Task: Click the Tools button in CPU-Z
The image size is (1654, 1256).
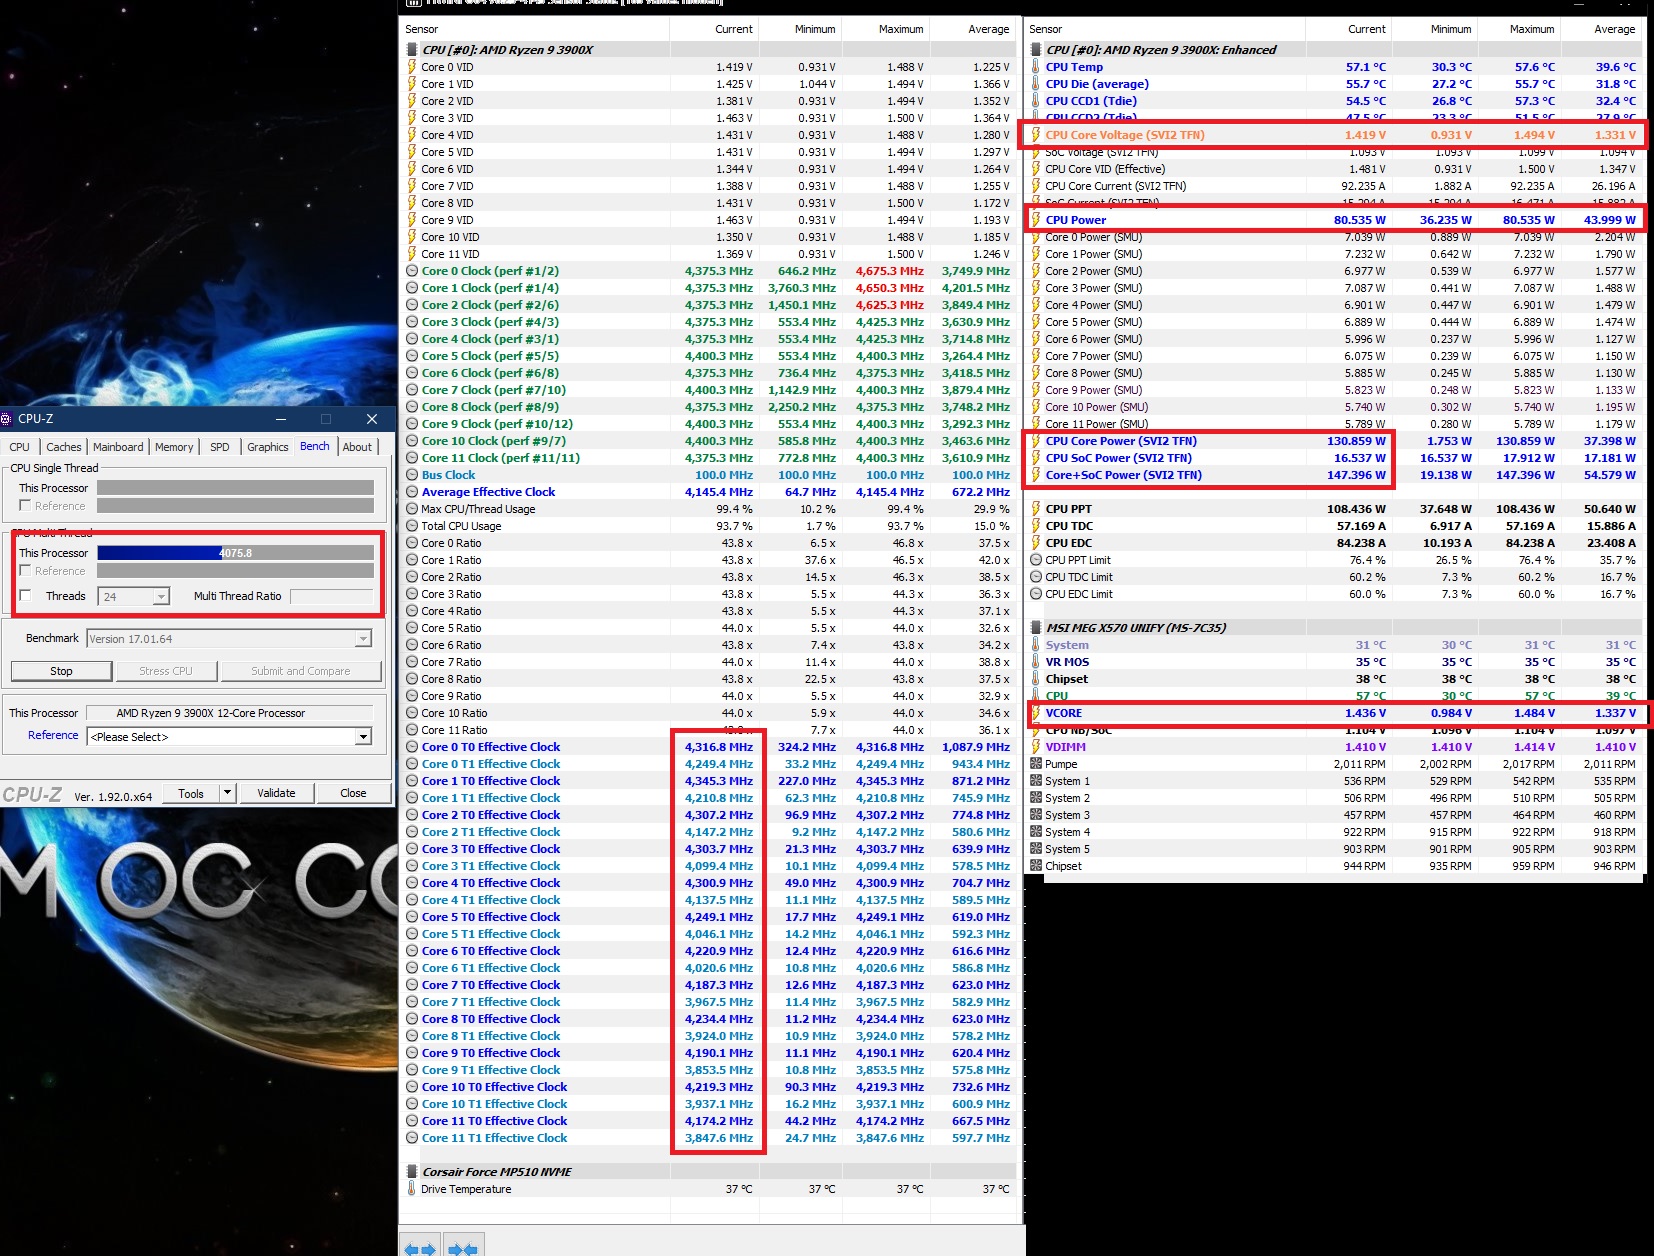Action: point(191,793)
